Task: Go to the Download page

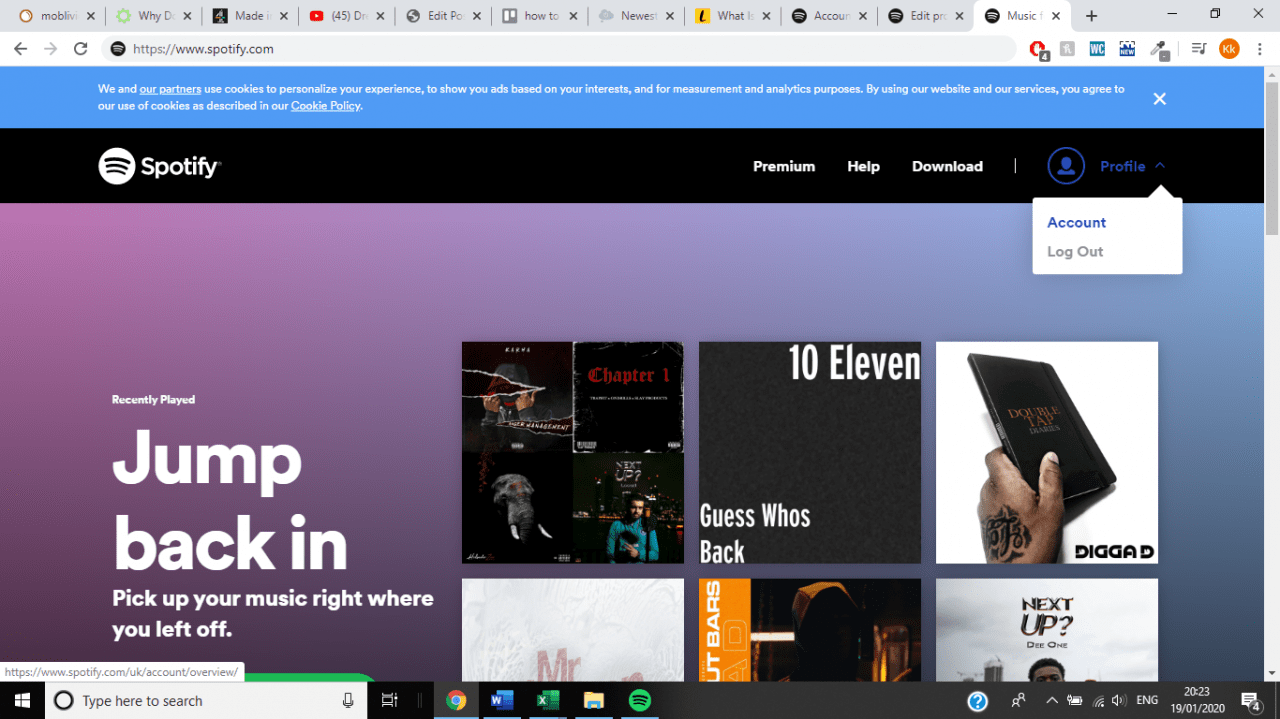Action: [947, 166]
